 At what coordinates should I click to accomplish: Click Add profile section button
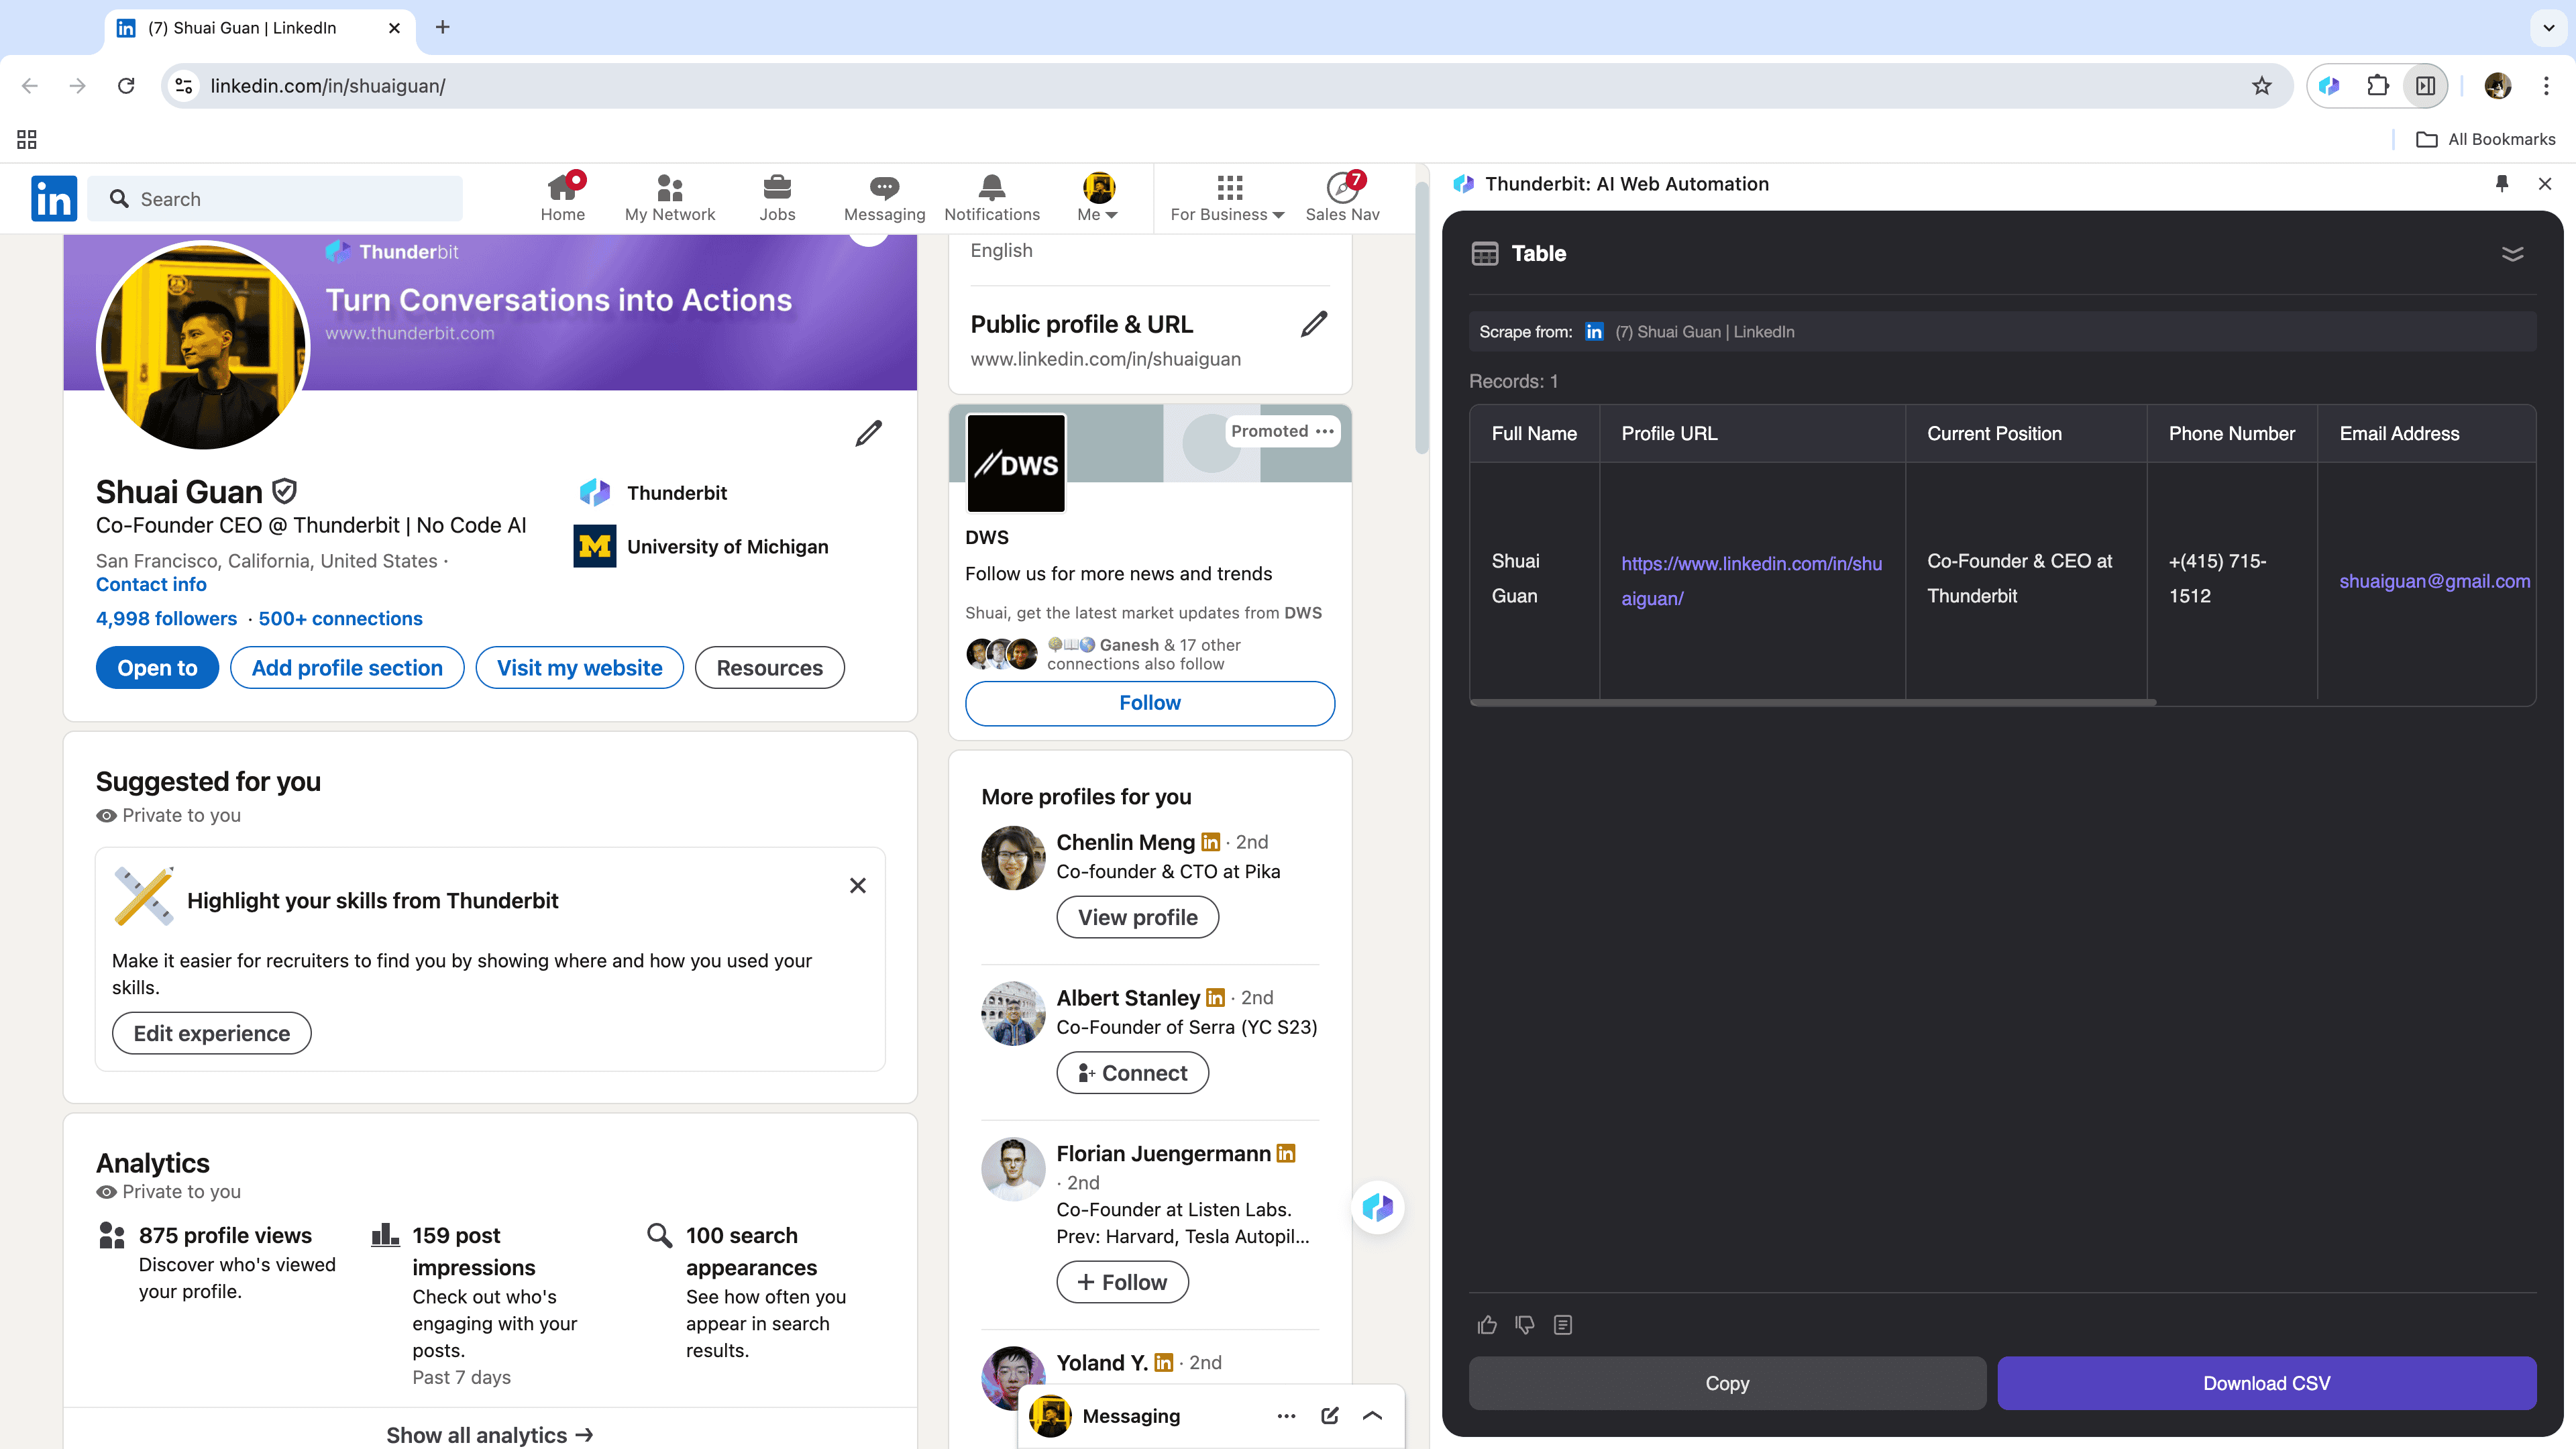347,668
